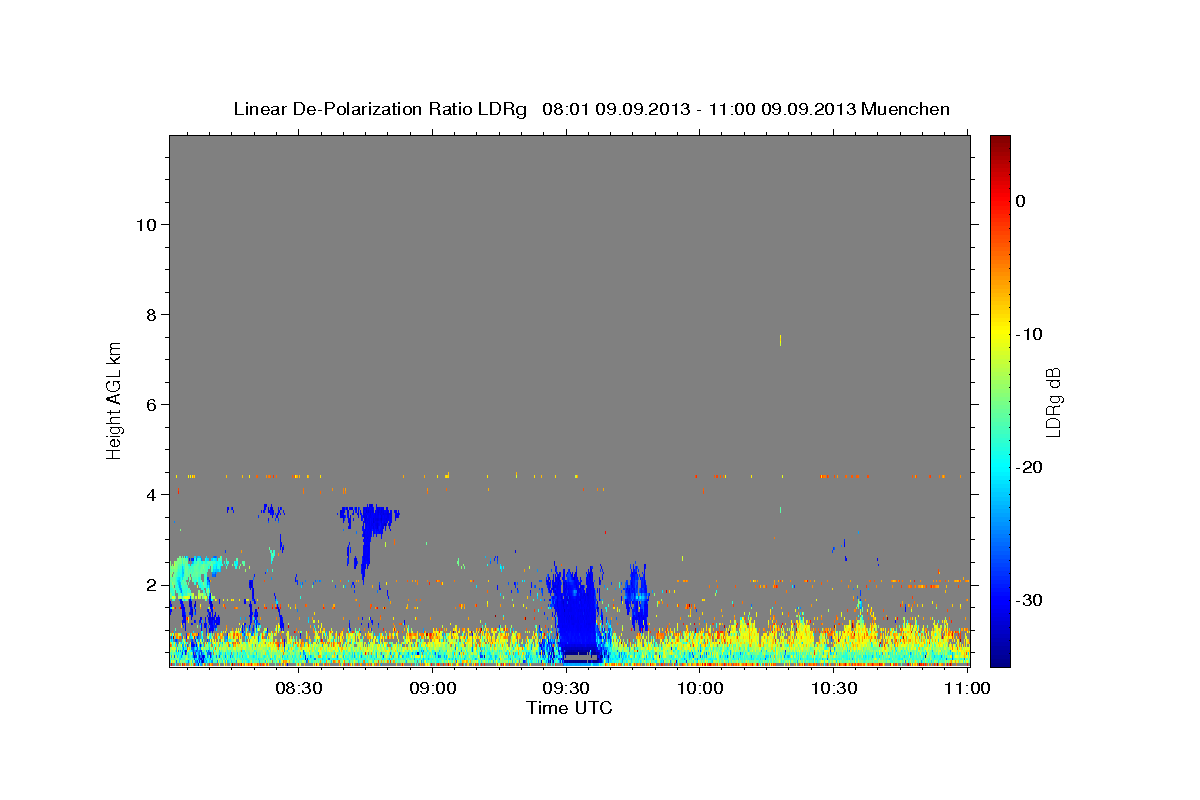Click the height axis label '4'

tap(151, 494)
